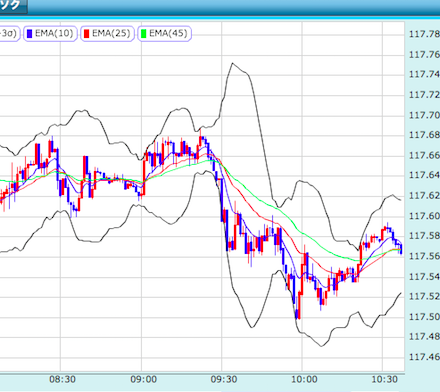Click the upper Bollinger band peak near 117.74
Viewport: 440px width, 392px height.
pos(232,63)
